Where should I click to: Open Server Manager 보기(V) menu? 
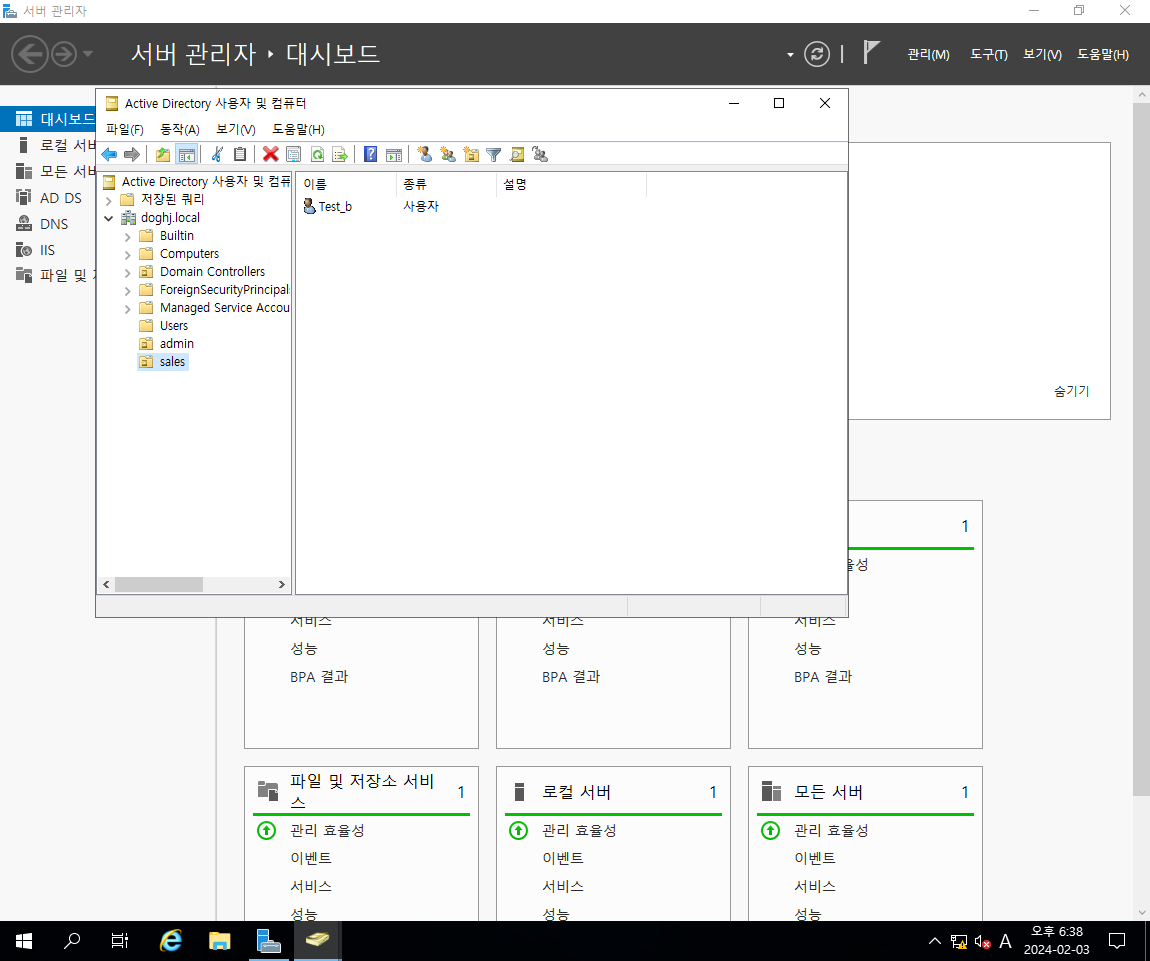point(1042,54)
